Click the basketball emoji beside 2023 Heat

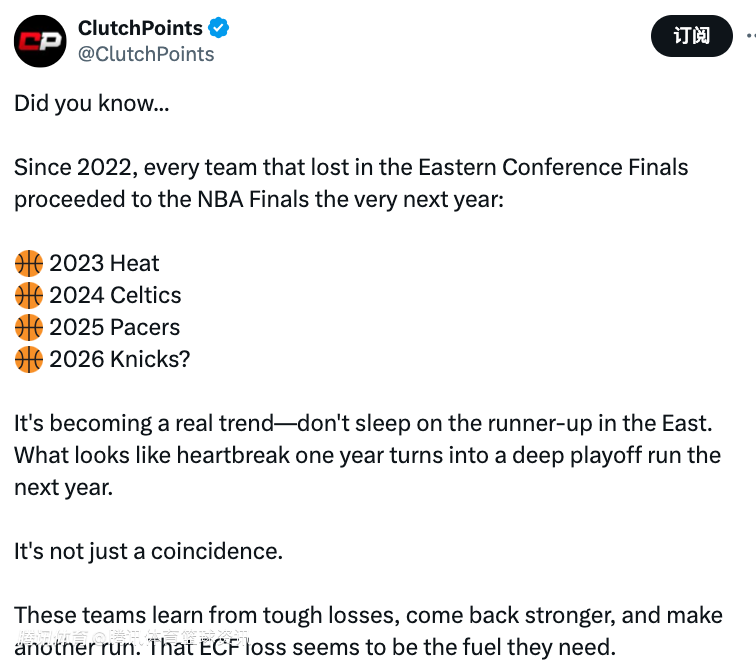pyautogui.click(x=28, y=263)
